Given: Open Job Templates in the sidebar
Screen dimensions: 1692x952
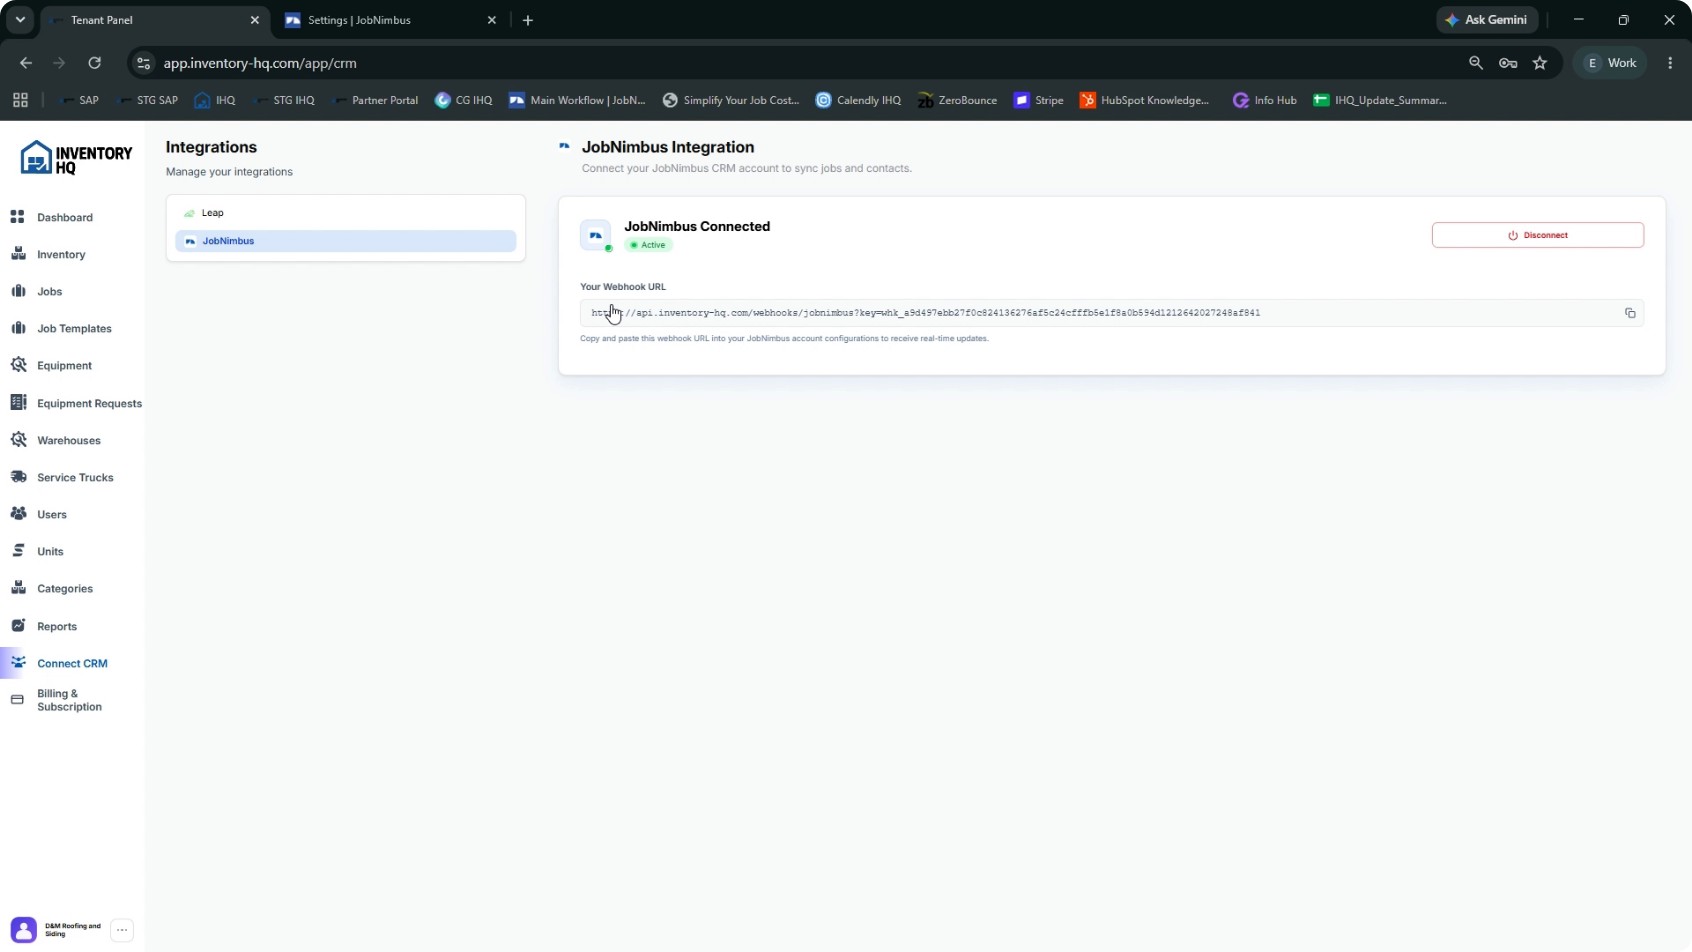Looking at the screenshot, I should (x=74, y=328).
